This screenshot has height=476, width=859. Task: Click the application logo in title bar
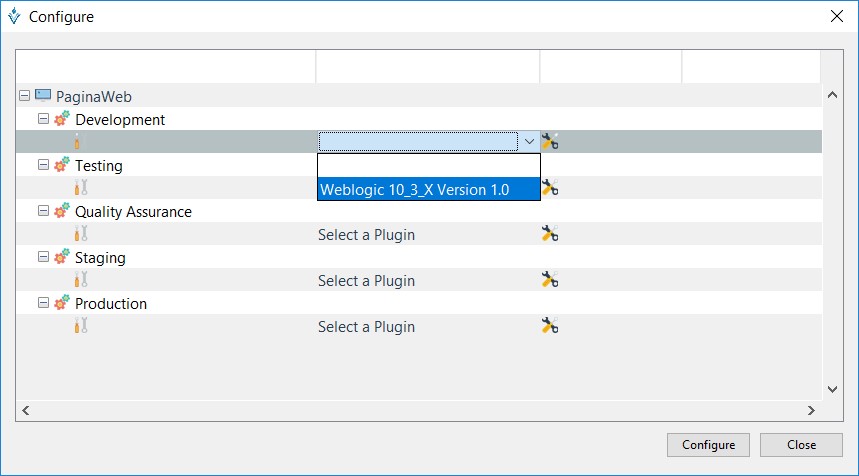click(14, 16)
